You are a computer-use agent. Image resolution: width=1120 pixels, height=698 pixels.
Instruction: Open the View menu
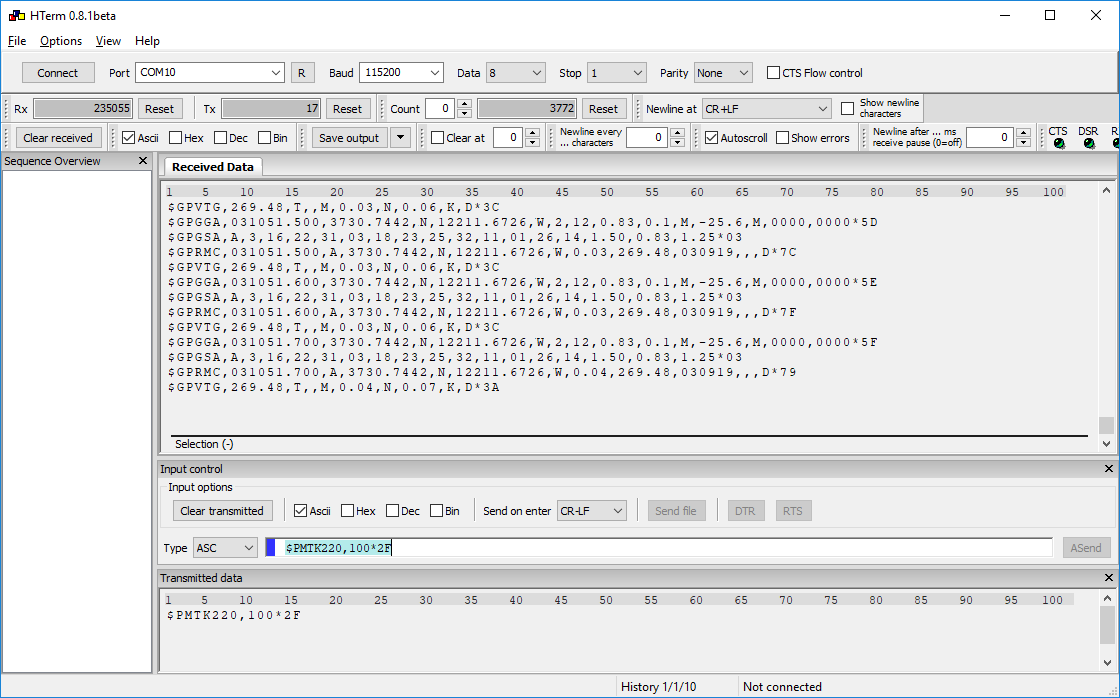click(109, 41)
